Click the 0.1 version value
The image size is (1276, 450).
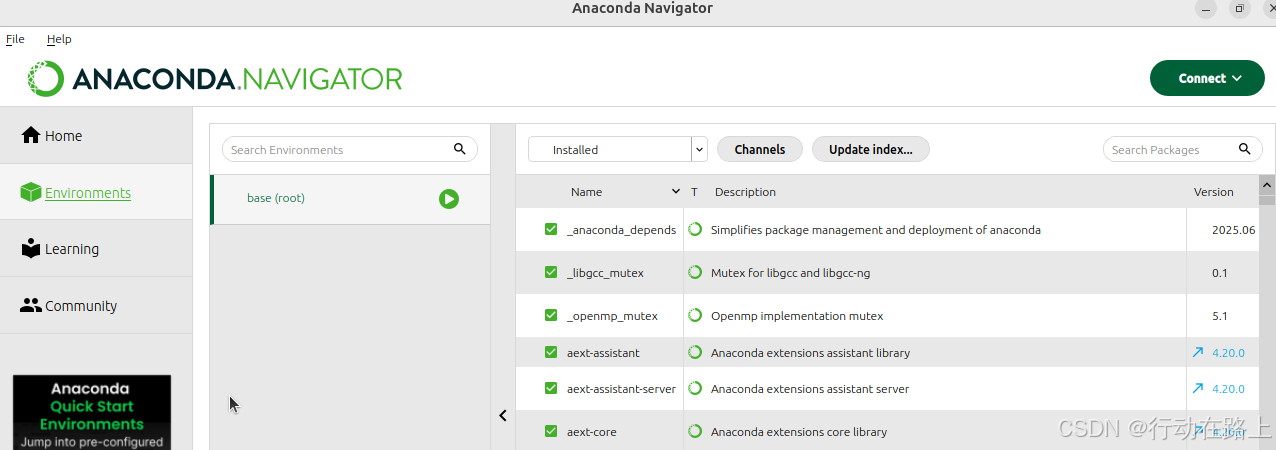pos(1219,273)
